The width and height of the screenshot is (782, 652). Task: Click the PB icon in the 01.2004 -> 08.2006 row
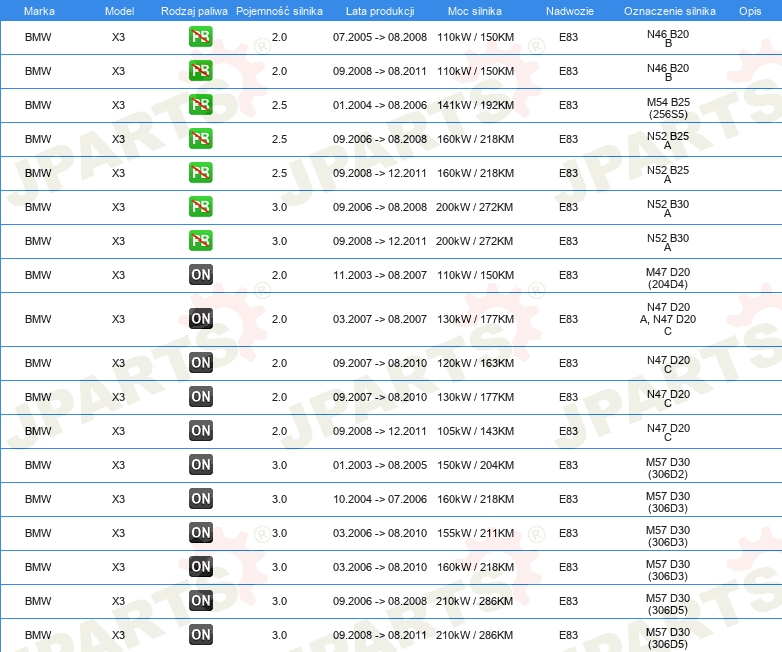[x=201, y=105]
